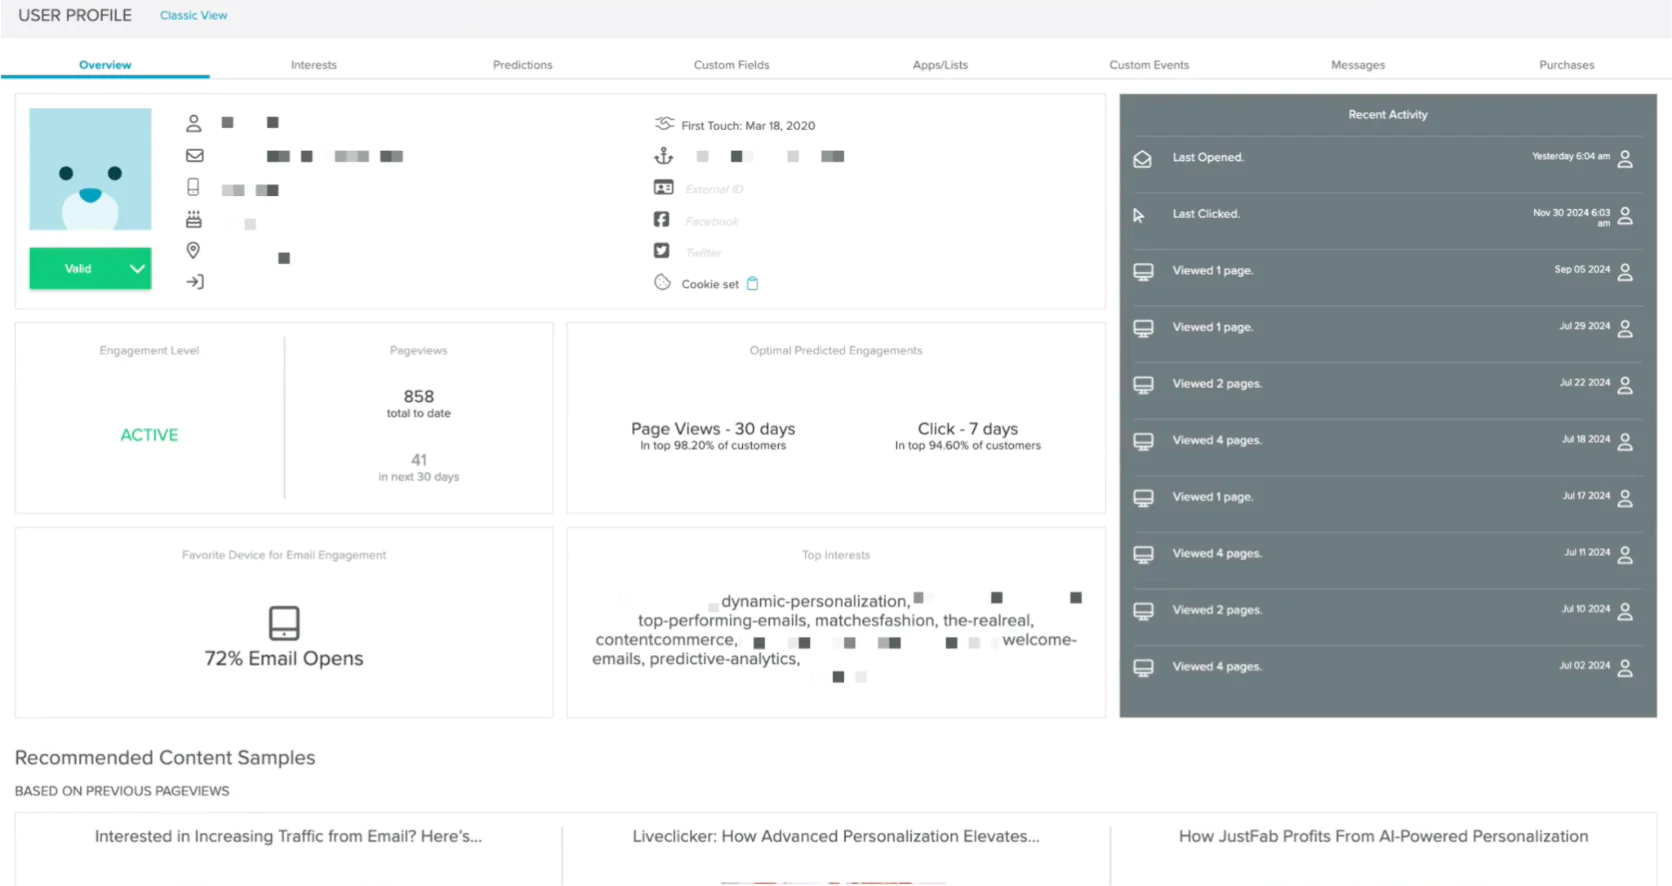
Task: Click the Facebook field
Action: 711,221
